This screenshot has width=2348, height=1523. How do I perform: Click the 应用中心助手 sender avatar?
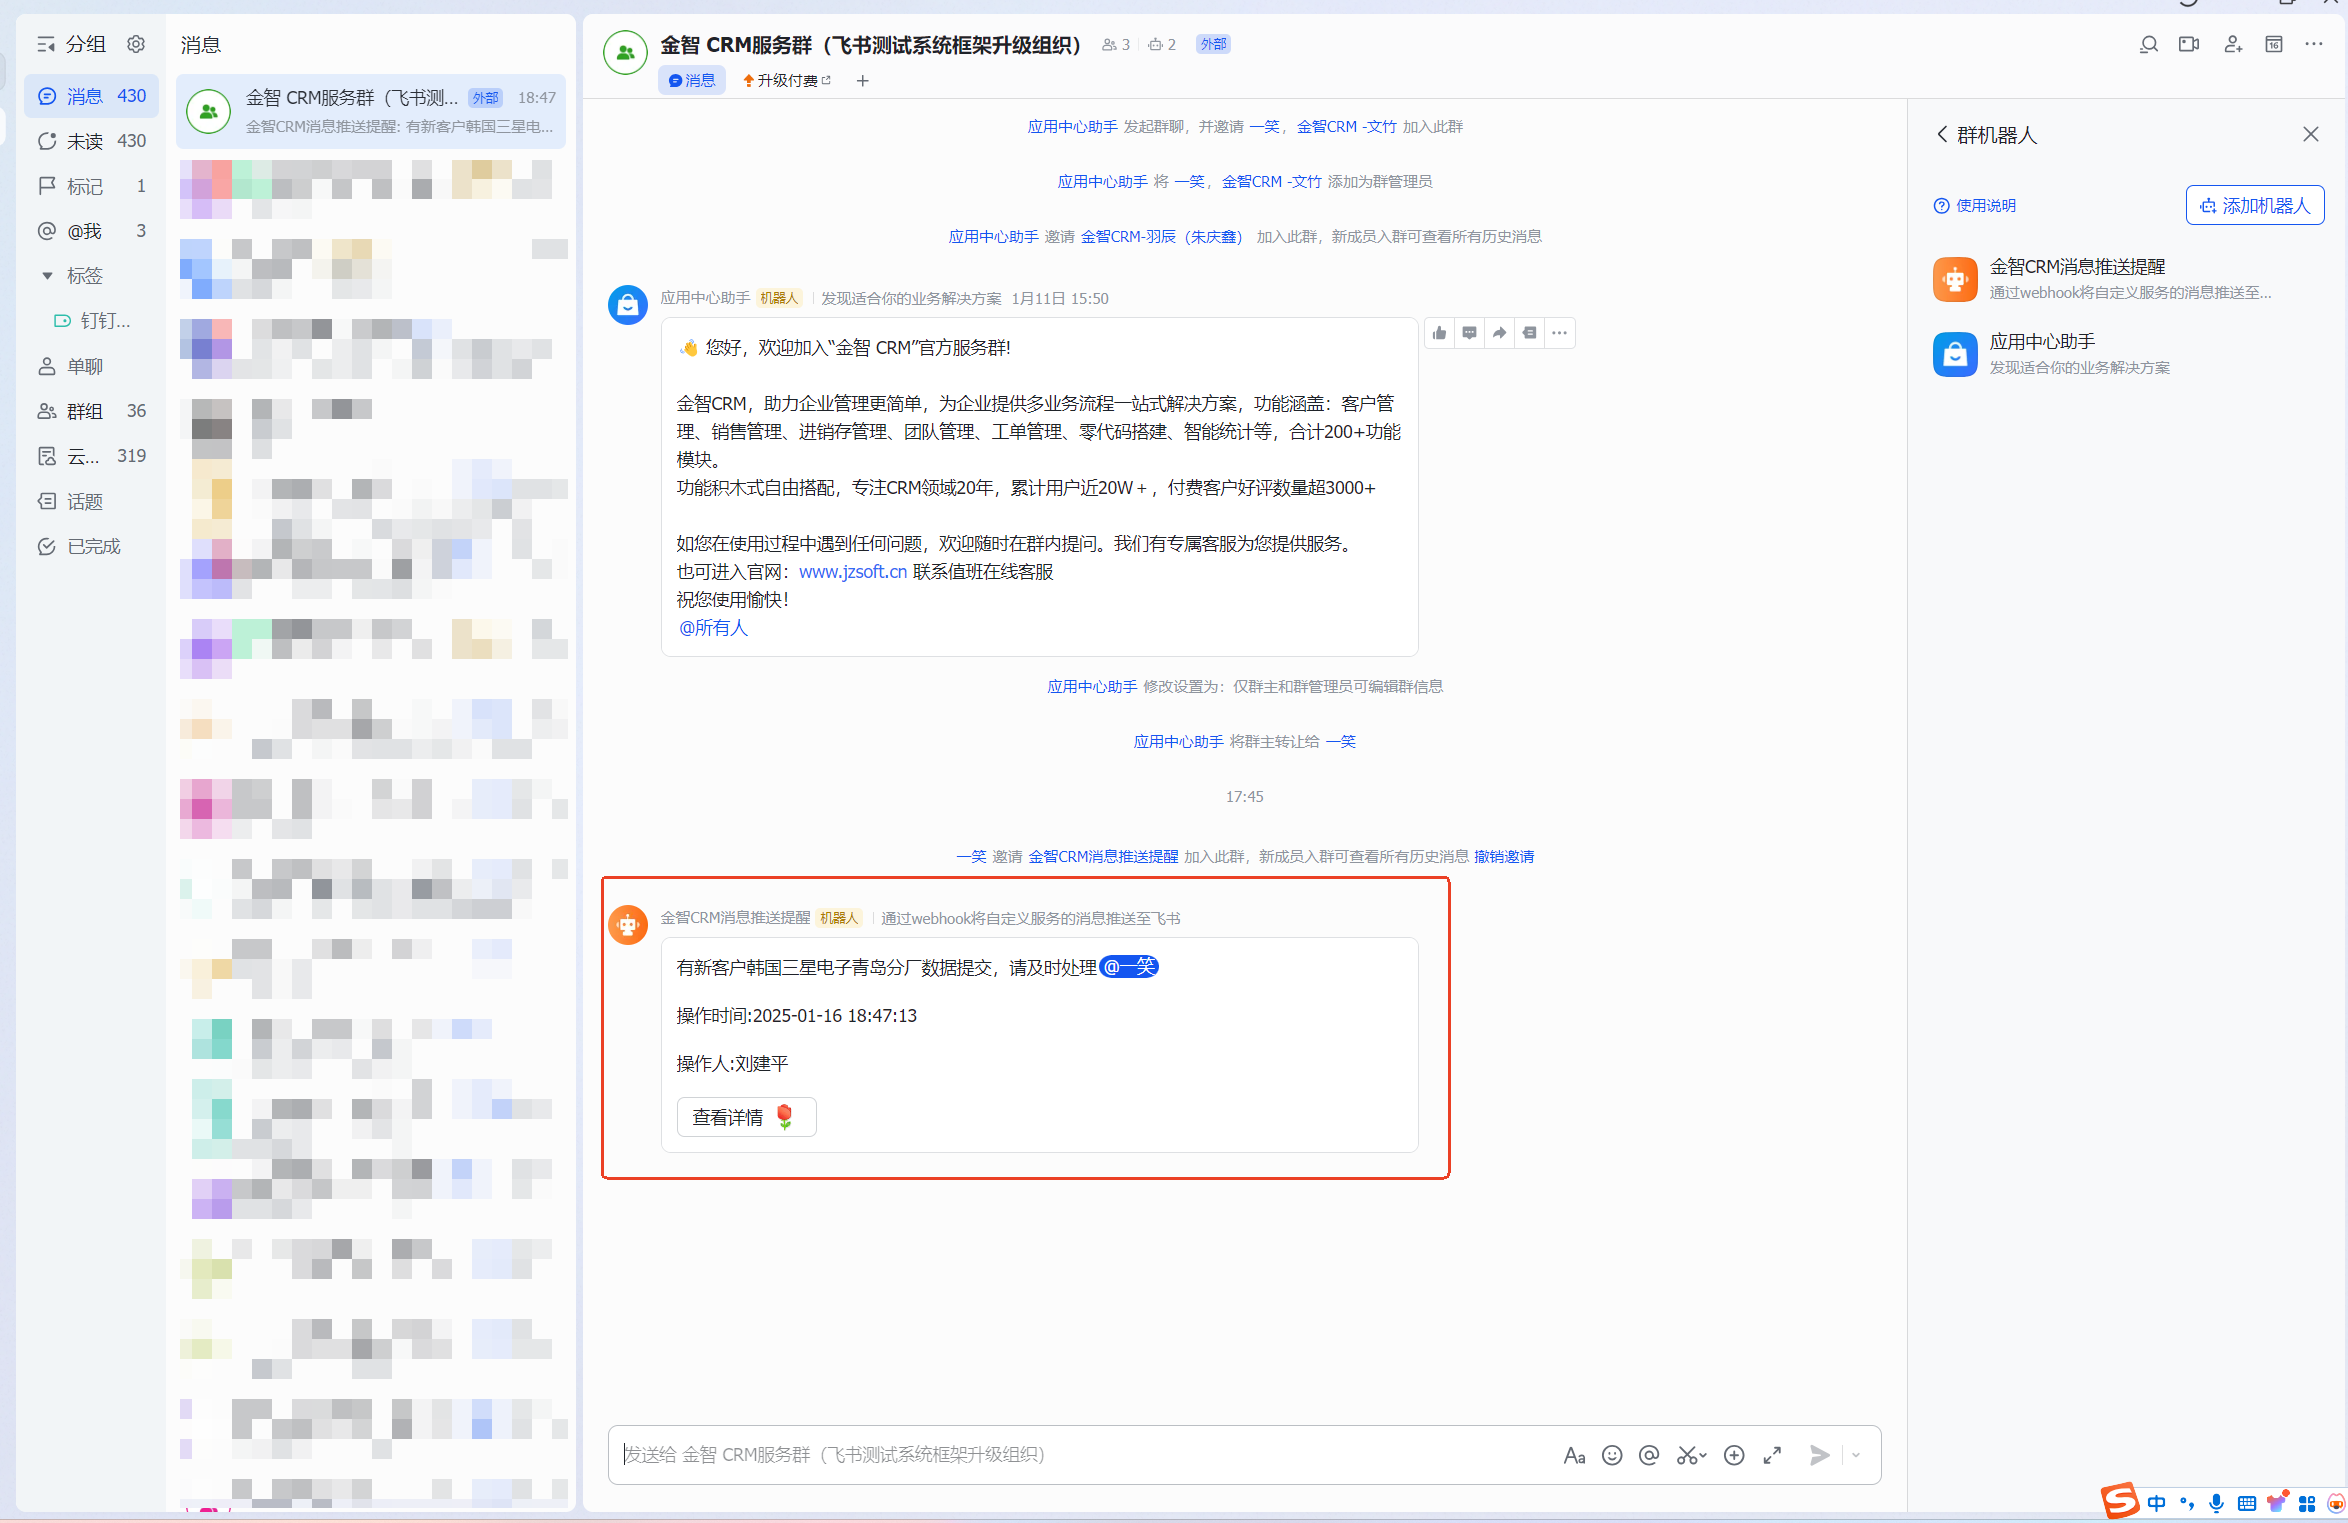pyautogui.click(x=627, y=305)
